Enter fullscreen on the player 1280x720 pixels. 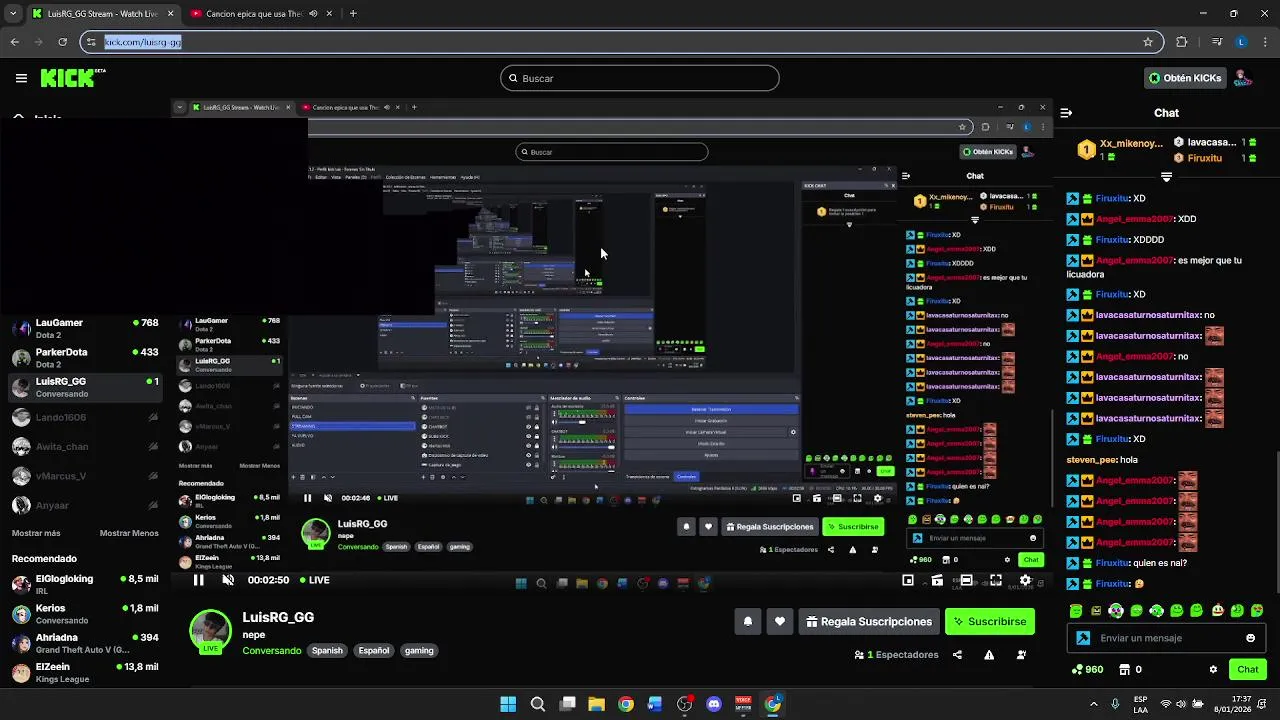tap(996, 580)
